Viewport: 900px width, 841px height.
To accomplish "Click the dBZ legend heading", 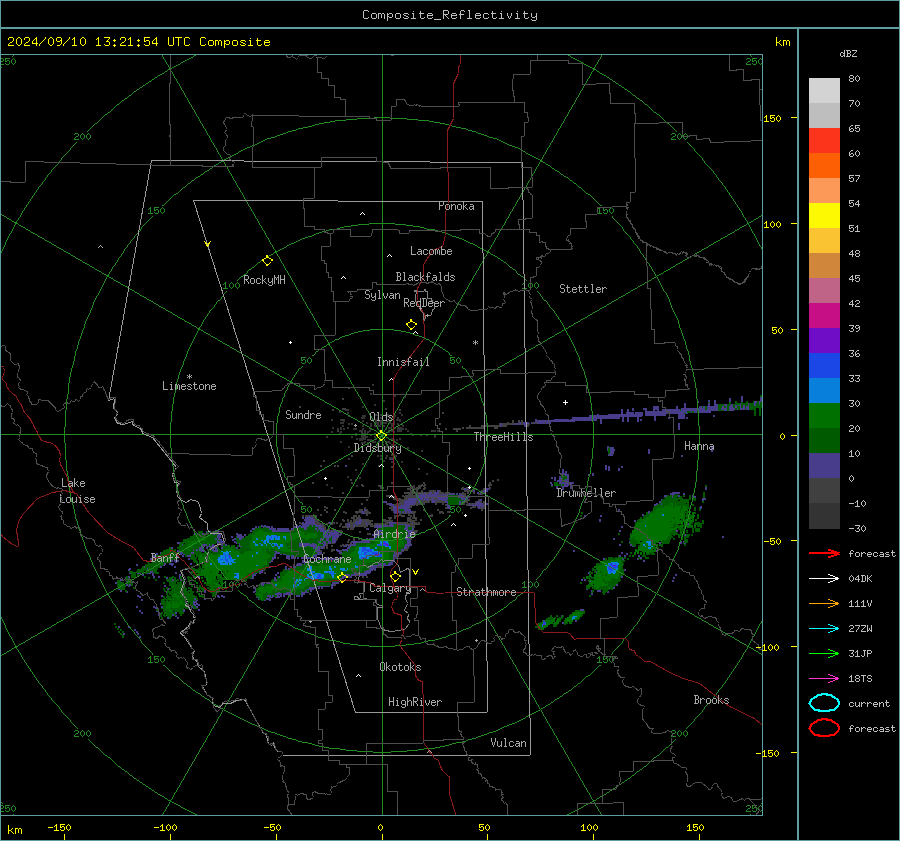I will click(848, 54).
